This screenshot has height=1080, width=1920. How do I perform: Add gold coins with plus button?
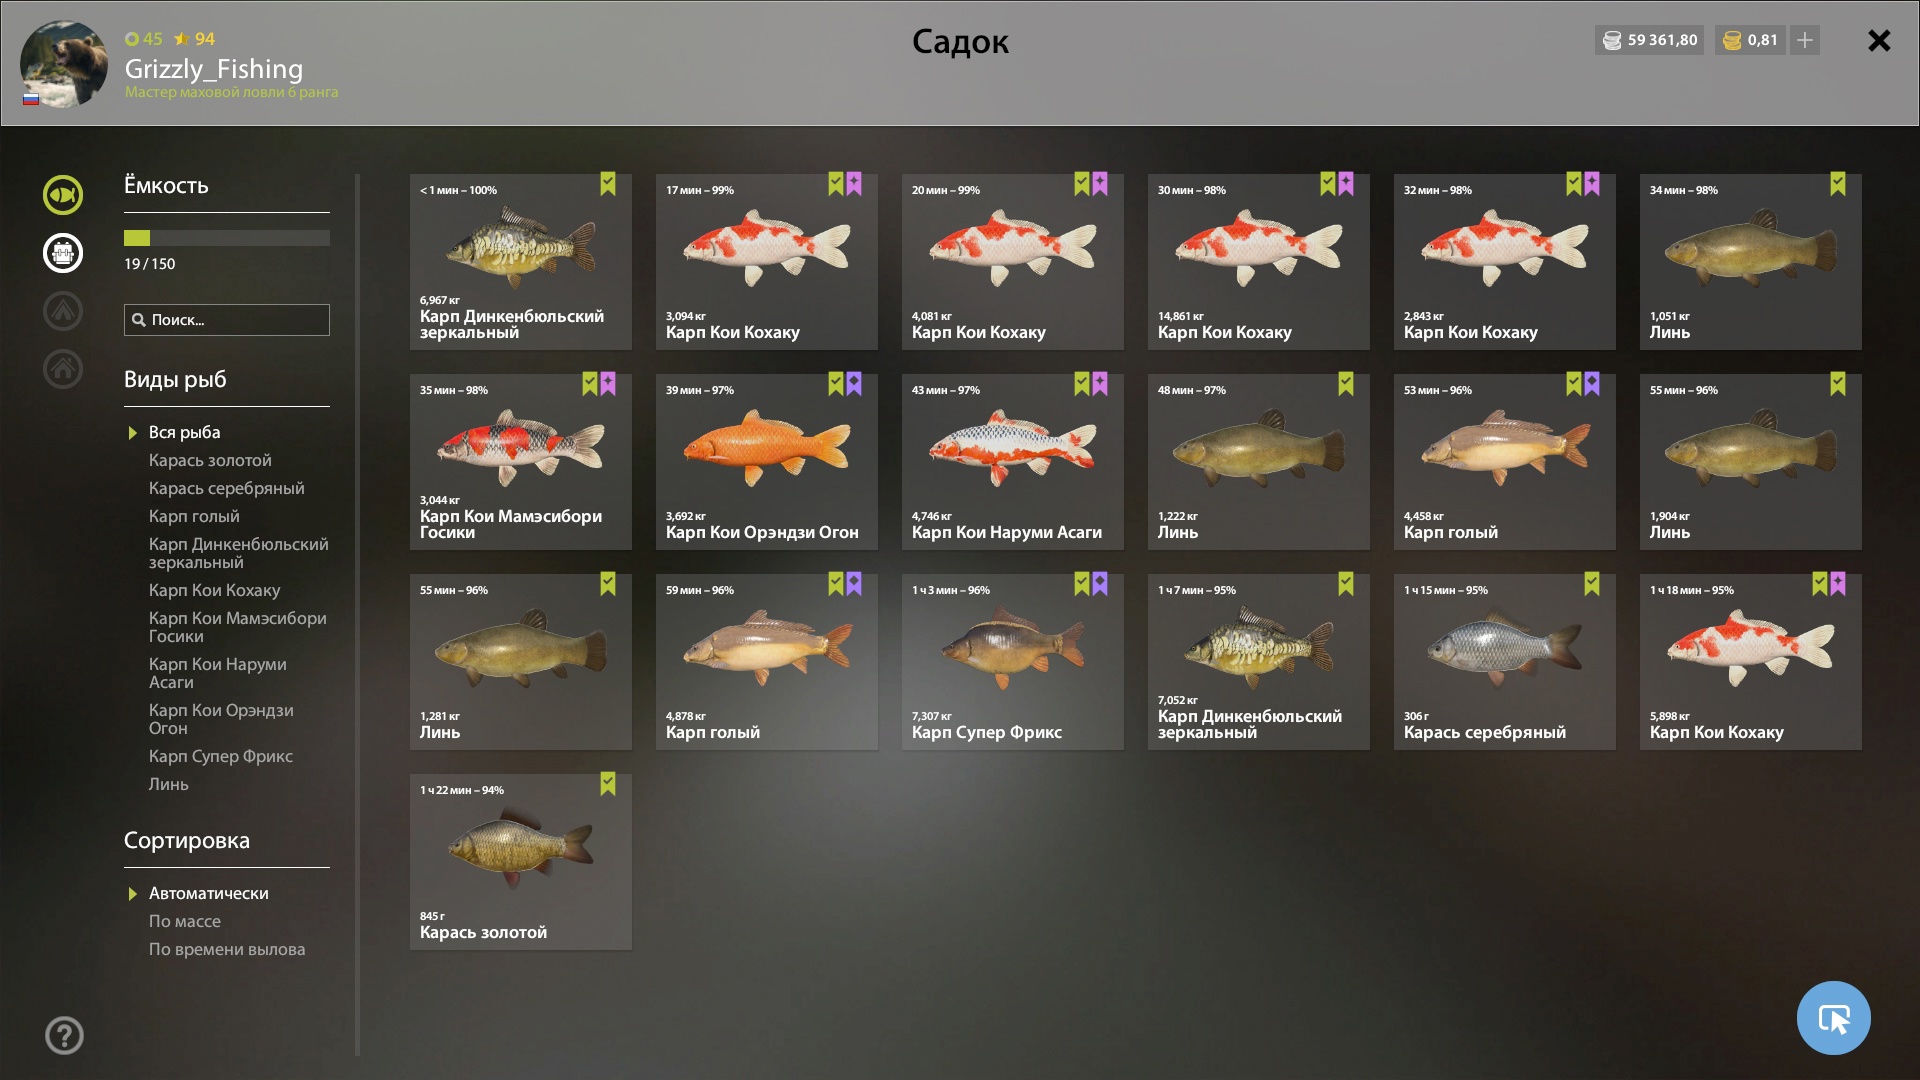coord(1804,40)
